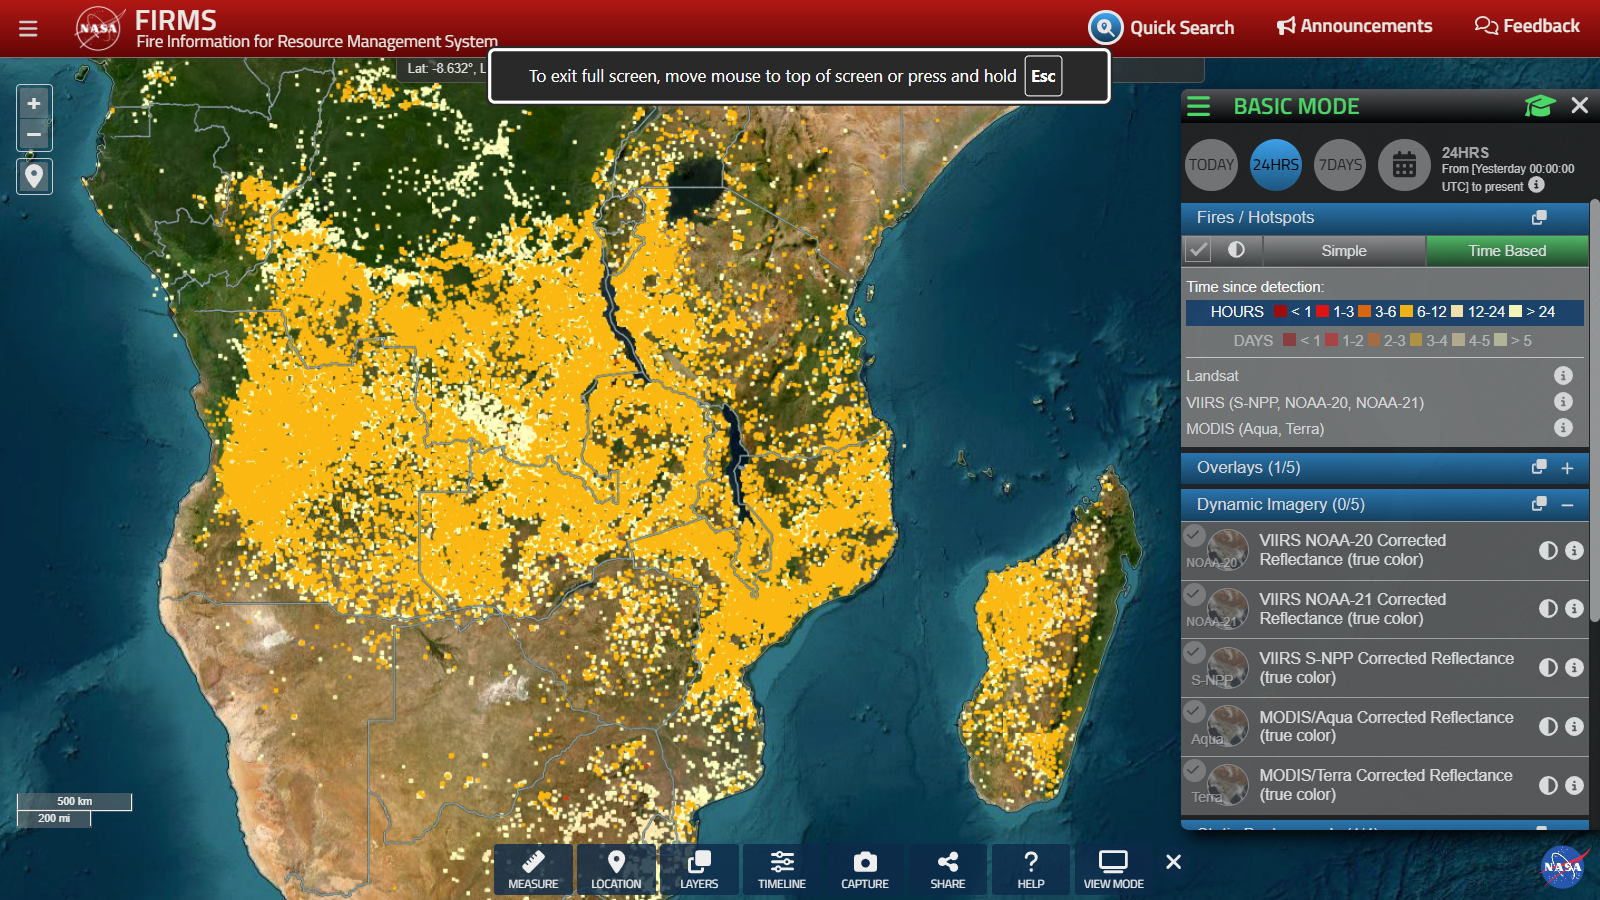1600x900 pixels.
Task: Click the Landsat source label
Action: click(x=1212, y=376)
